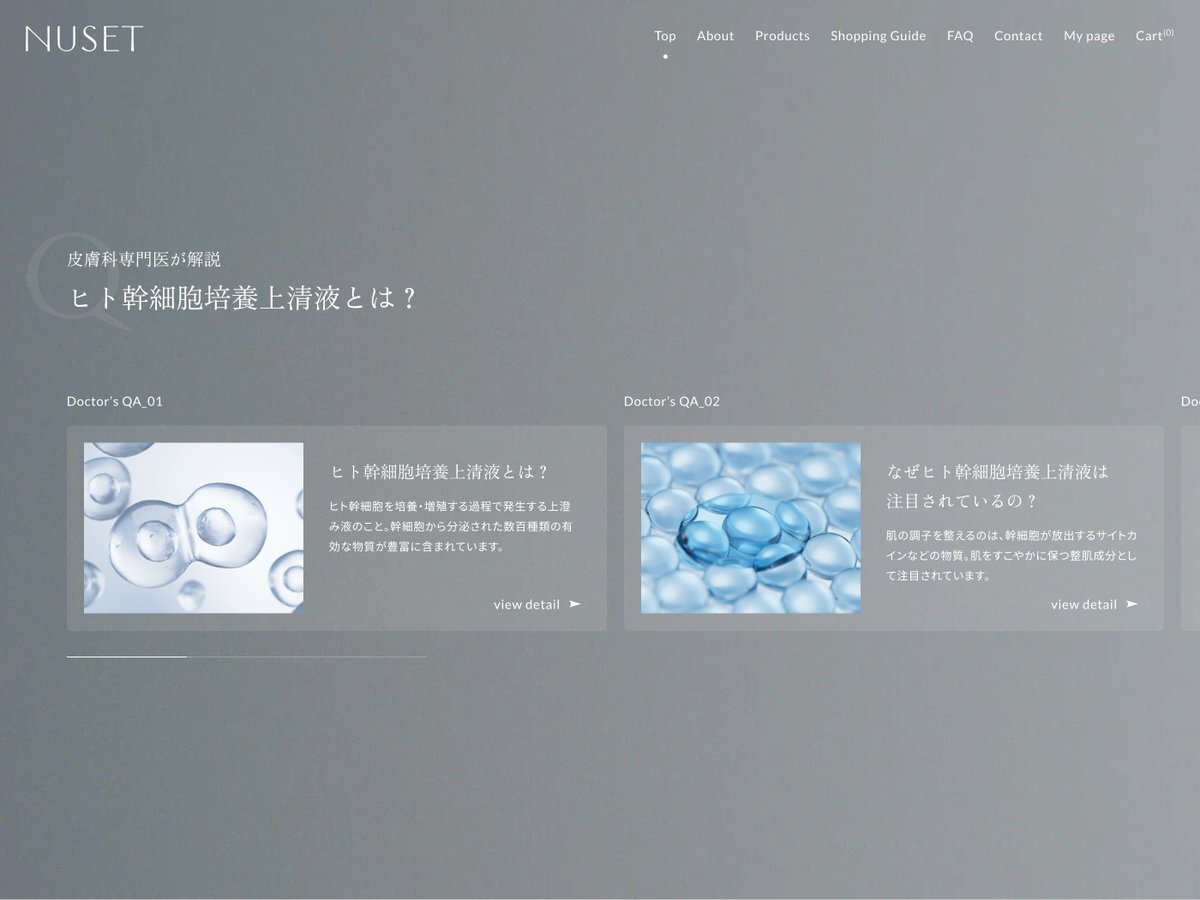Click title なぜヒト幹細胞培養上清液は in QA_02 card
This screenshot has width=1200, height=900.
point(998,472)
